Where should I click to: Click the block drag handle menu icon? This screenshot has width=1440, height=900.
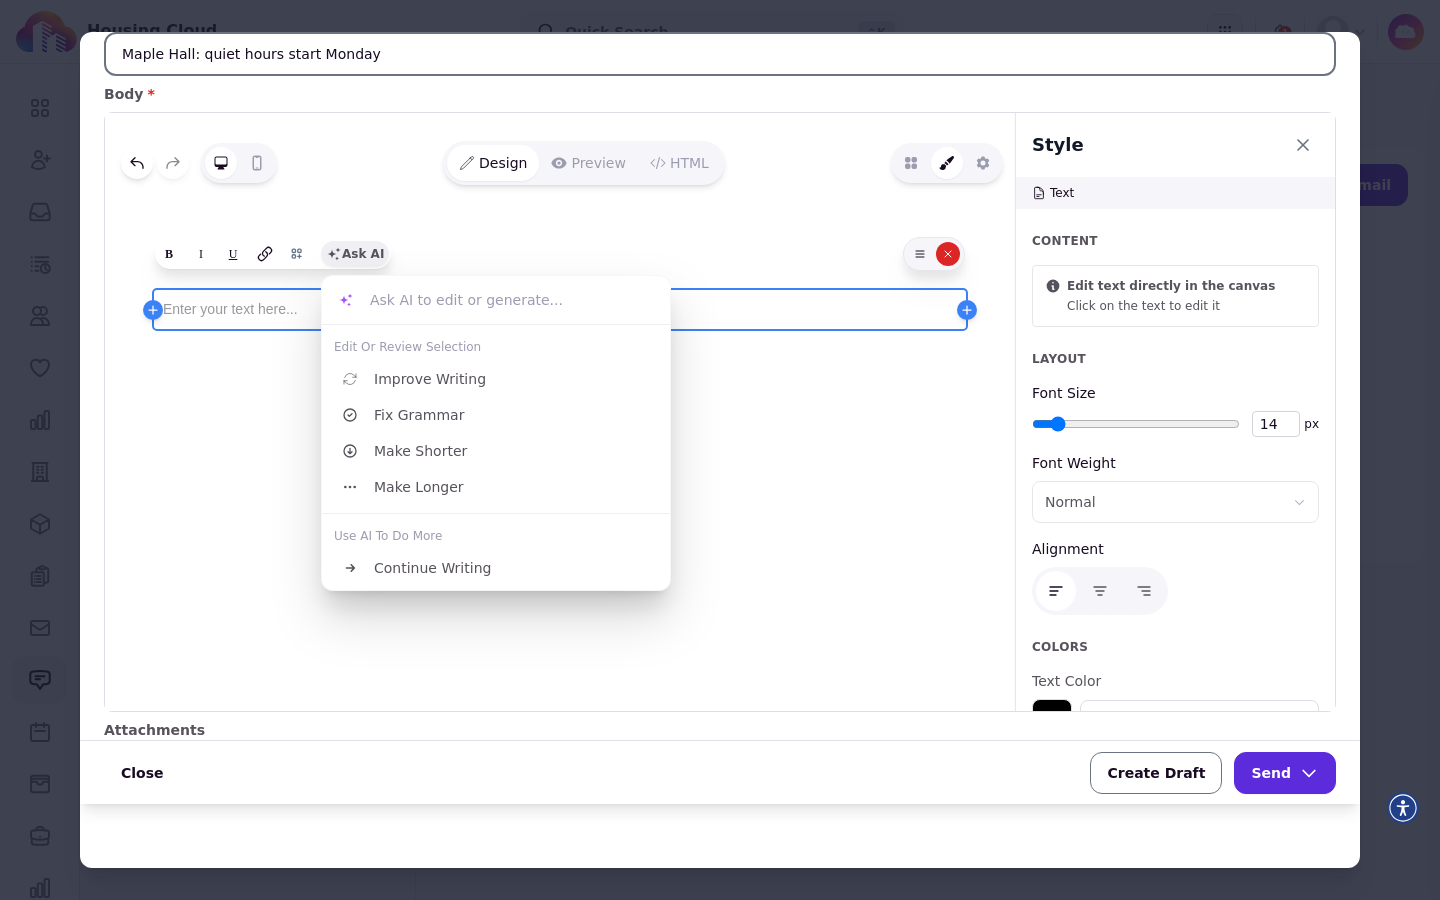click(920, 254)
